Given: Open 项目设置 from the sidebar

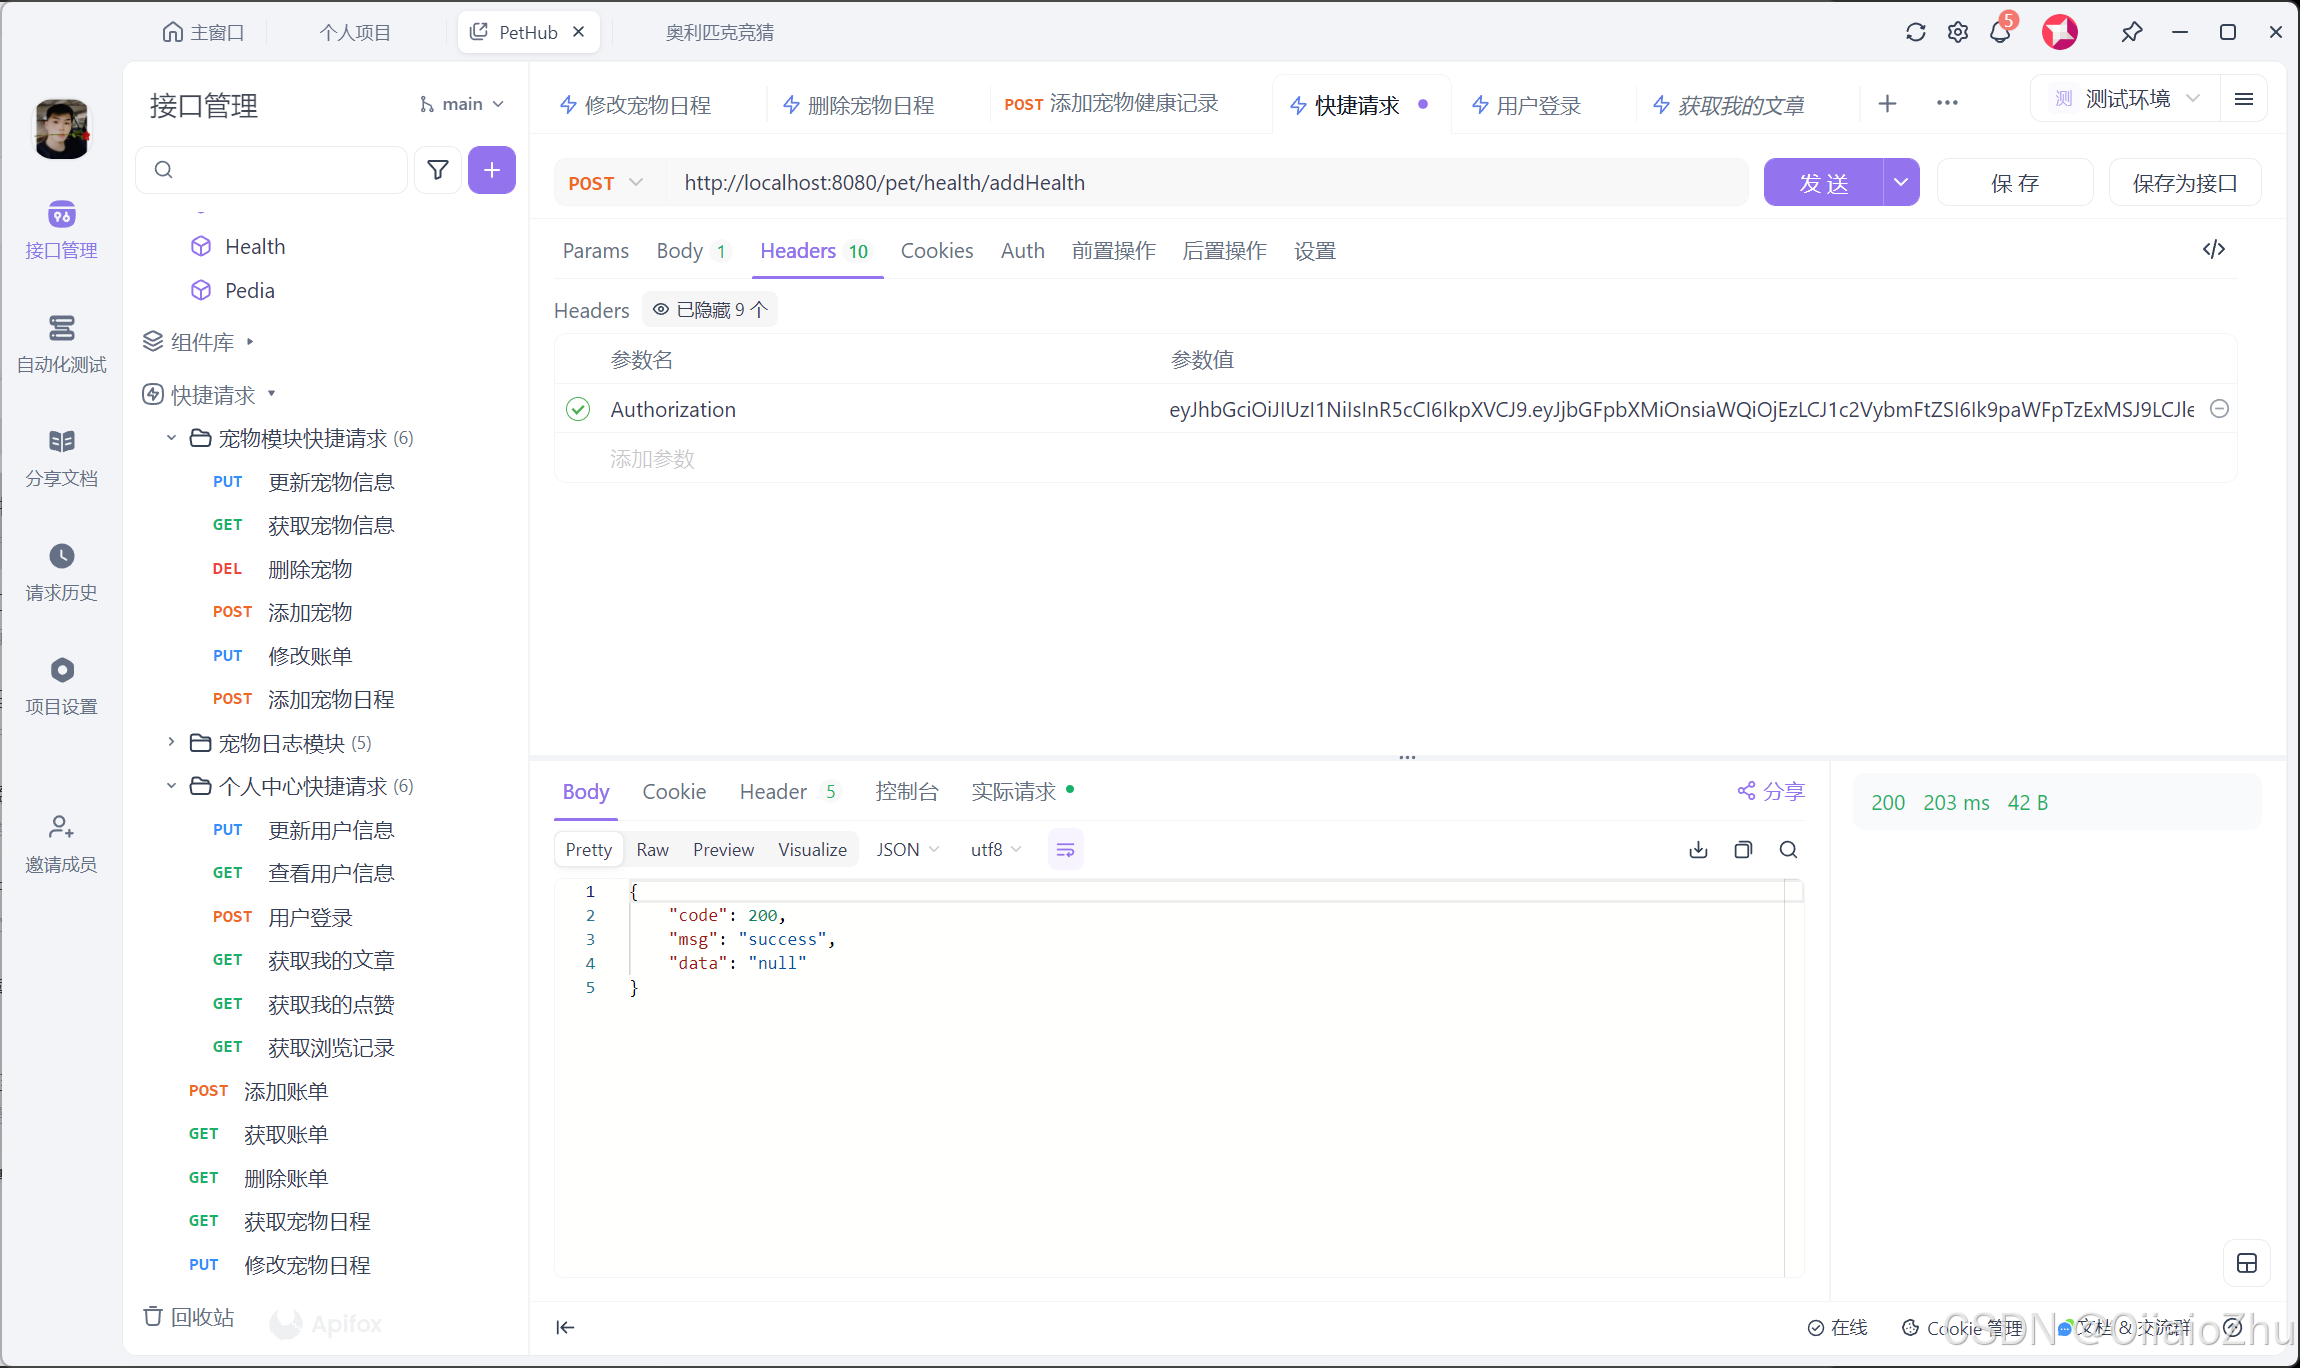Looking at the screenshot, I should click(x=61, y=685).
